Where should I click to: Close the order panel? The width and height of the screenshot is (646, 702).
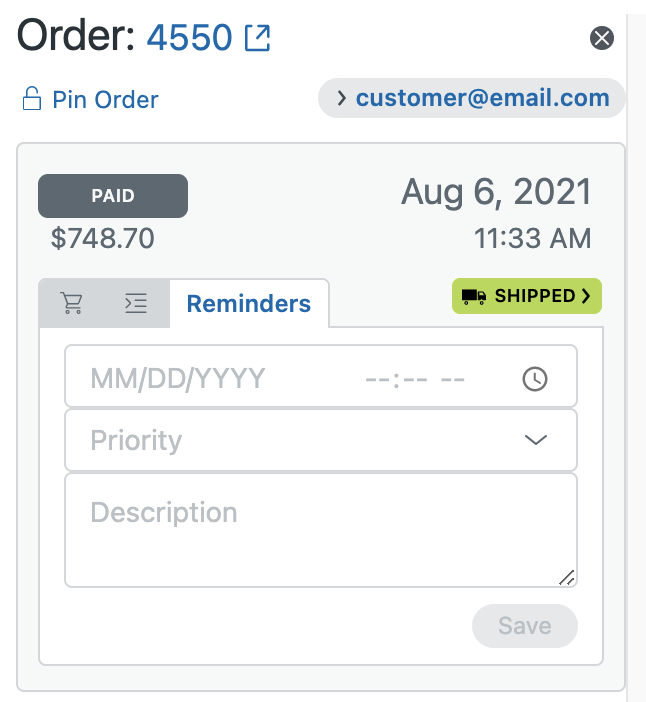coord(602,38)
